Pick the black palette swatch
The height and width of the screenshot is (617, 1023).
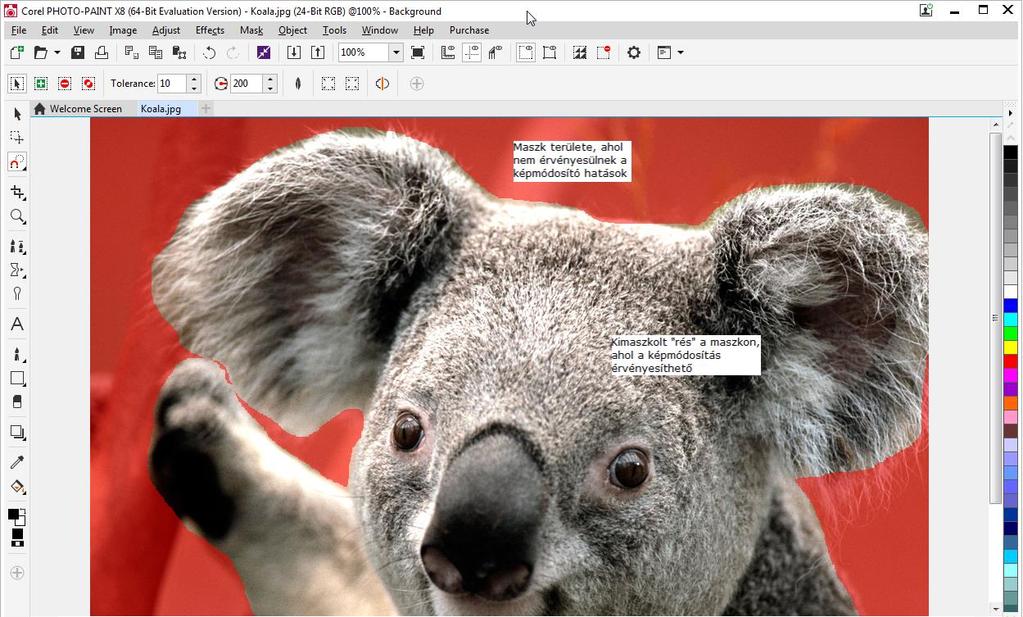point(1011,152)
